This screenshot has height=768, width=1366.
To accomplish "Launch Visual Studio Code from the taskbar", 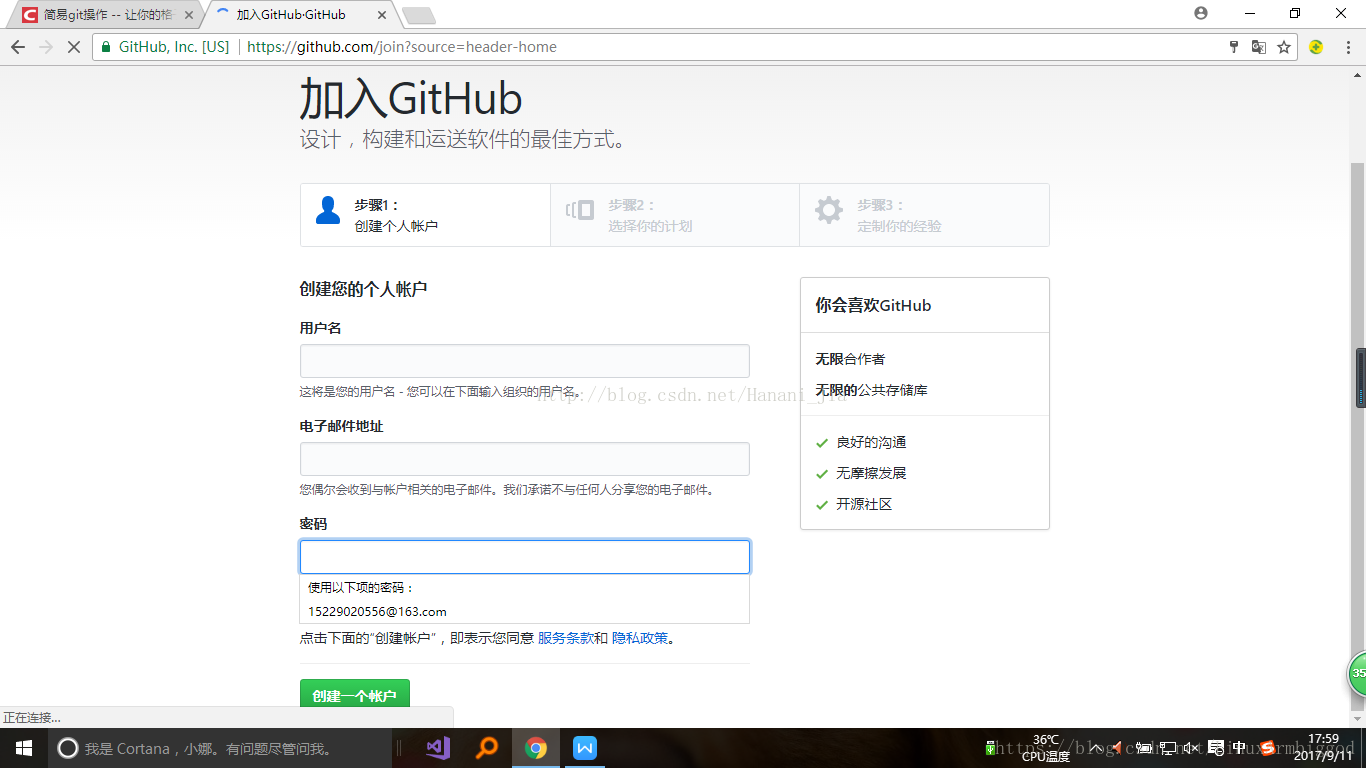I will (439, 747).
